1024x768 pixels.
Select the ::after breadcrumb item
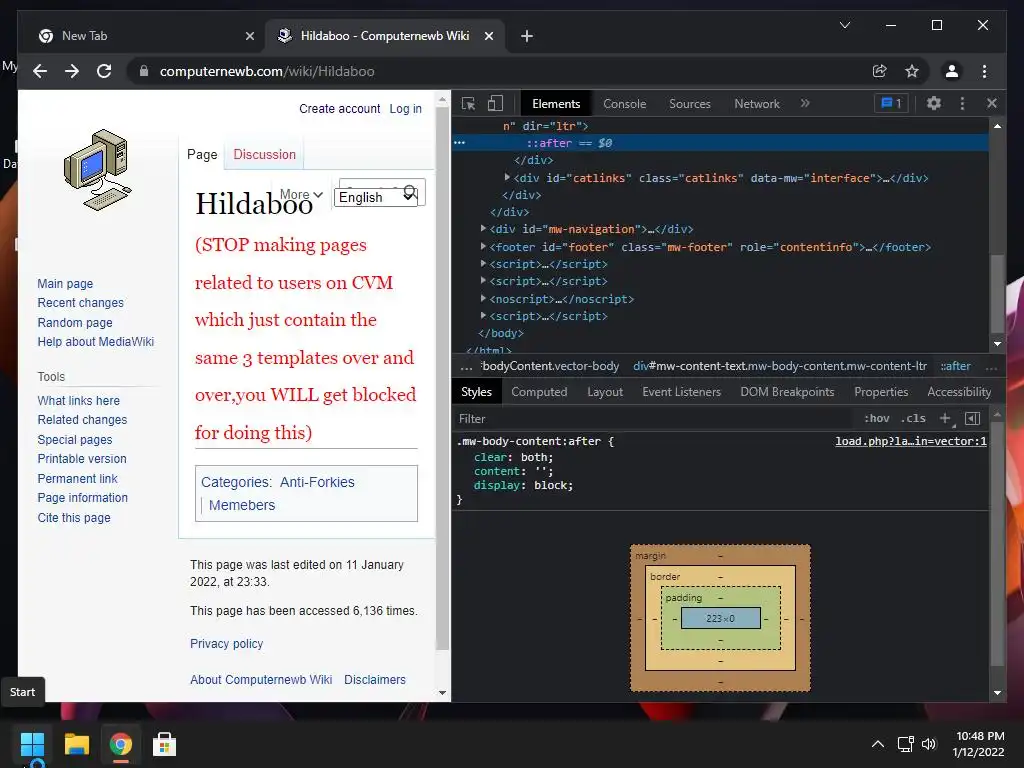click(x=955, y=366)
